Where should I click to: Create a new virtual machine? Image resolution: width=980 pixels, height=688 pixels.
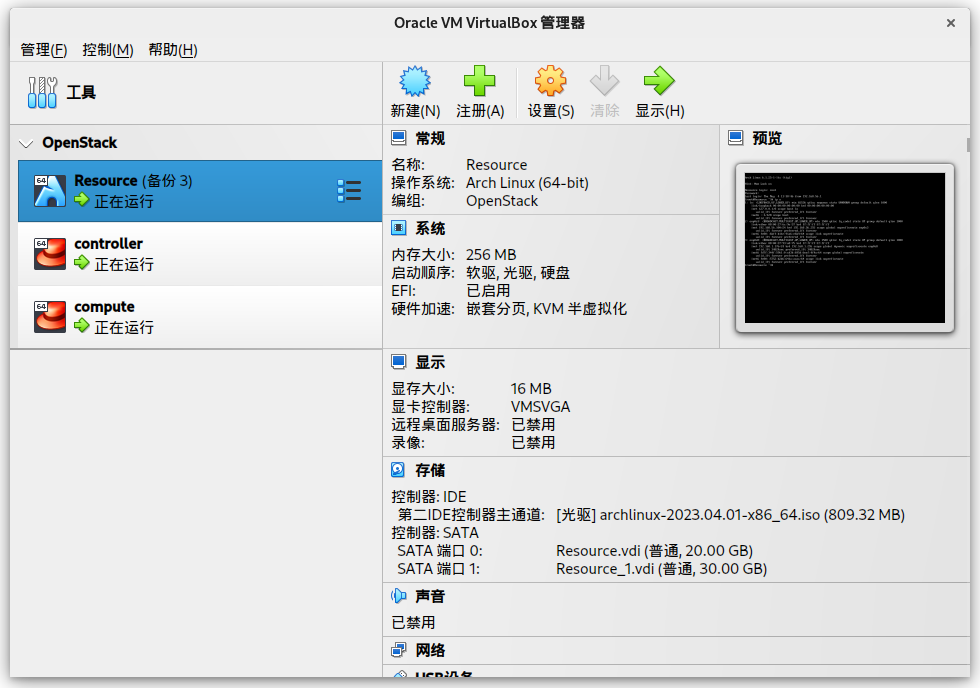414,91
